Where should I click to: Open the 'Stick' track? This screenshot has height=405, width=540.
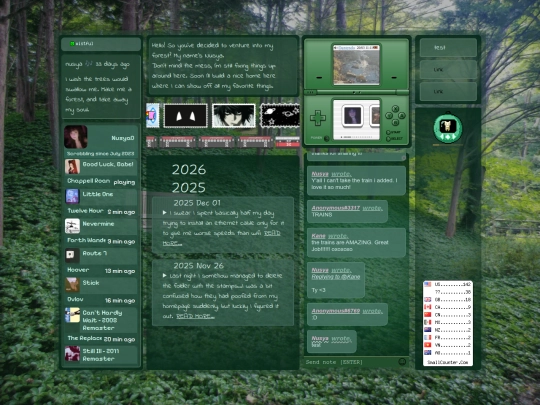(91, 283)
